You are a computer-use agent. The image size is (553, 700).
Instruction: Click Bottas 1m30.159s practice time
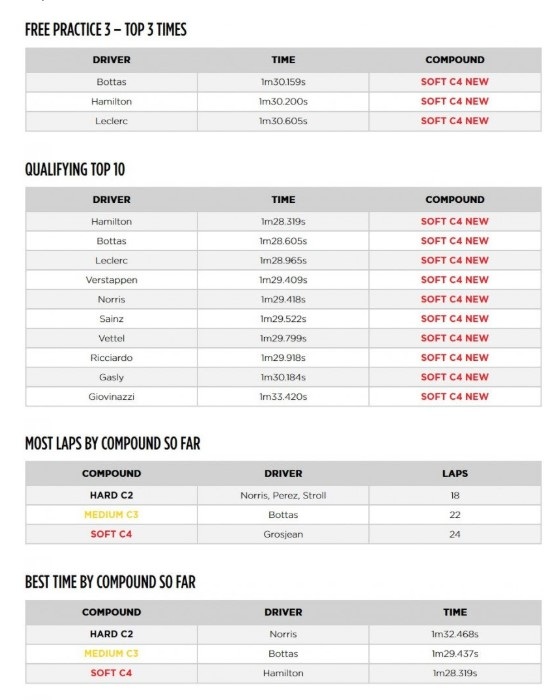pyautogui.click(x=283, y=82)
